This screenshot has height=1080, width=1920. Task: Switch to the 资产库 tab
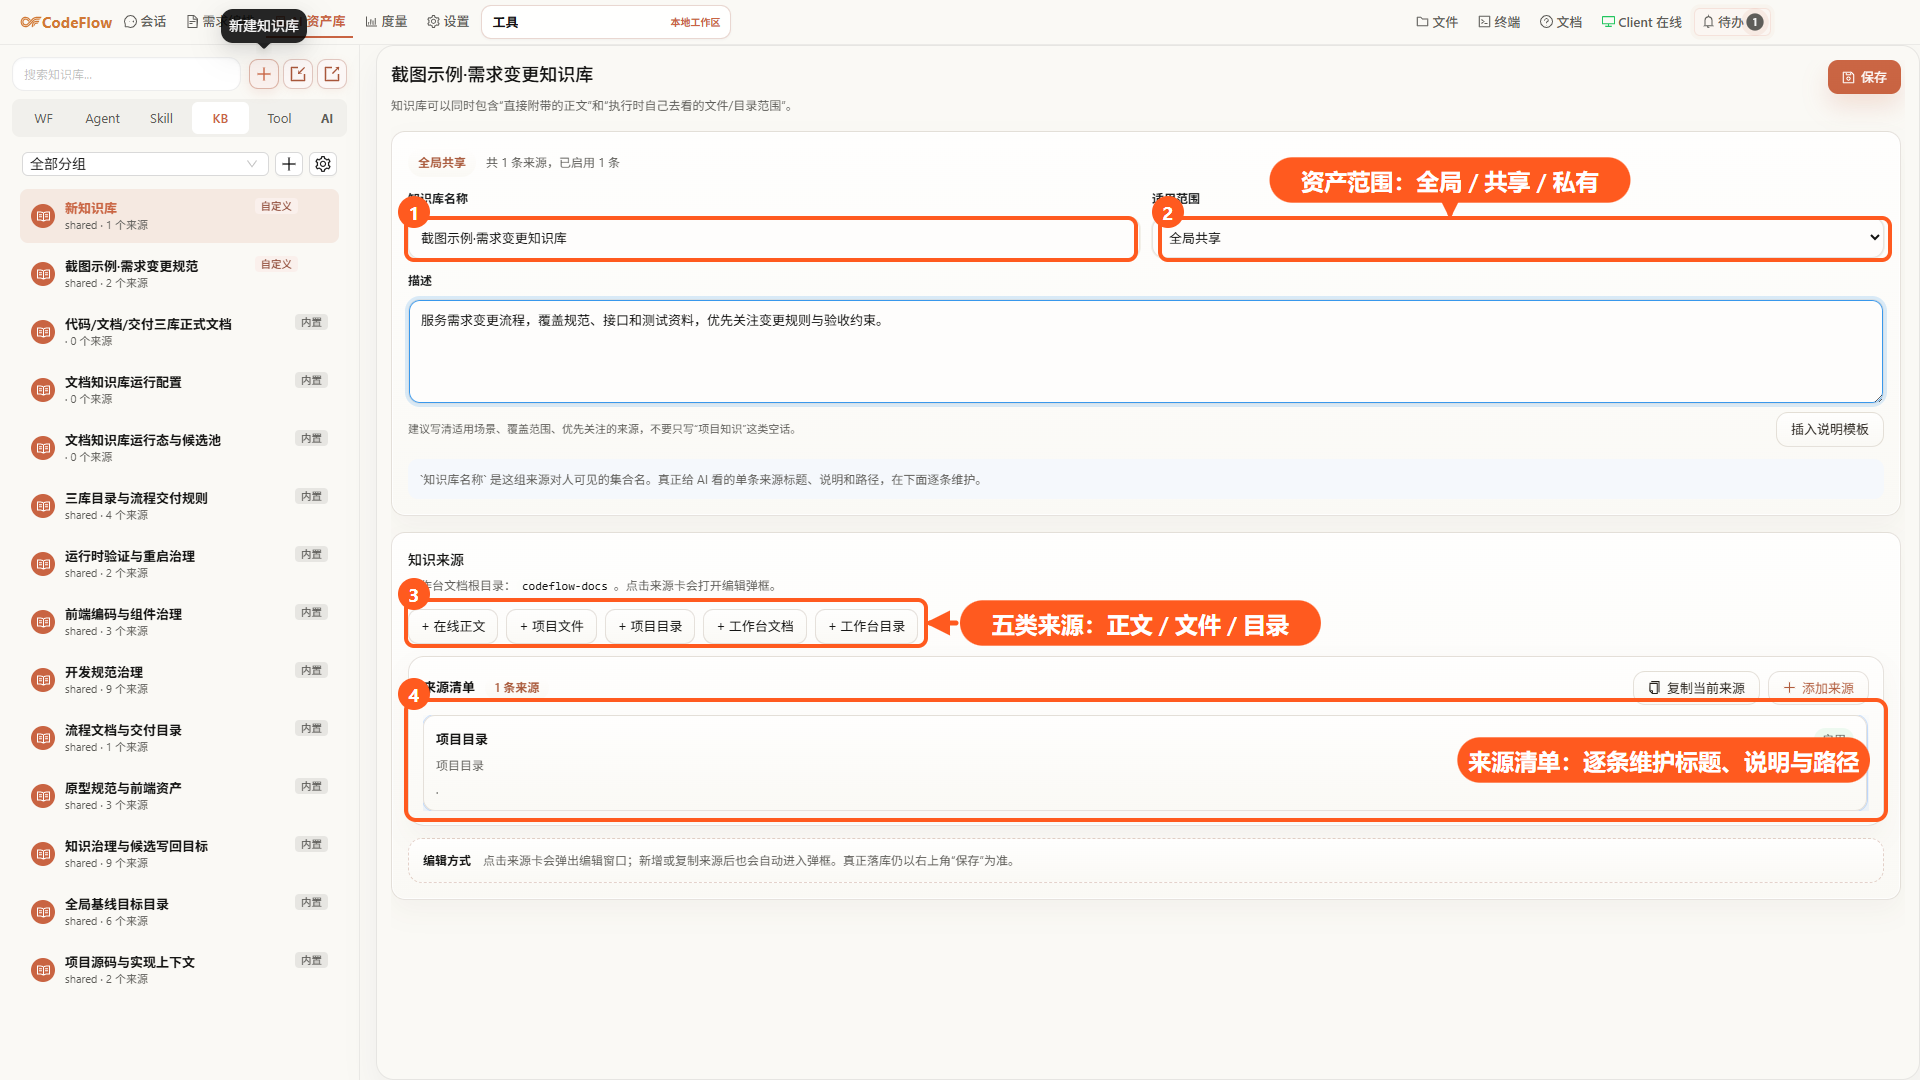[326, 22]
